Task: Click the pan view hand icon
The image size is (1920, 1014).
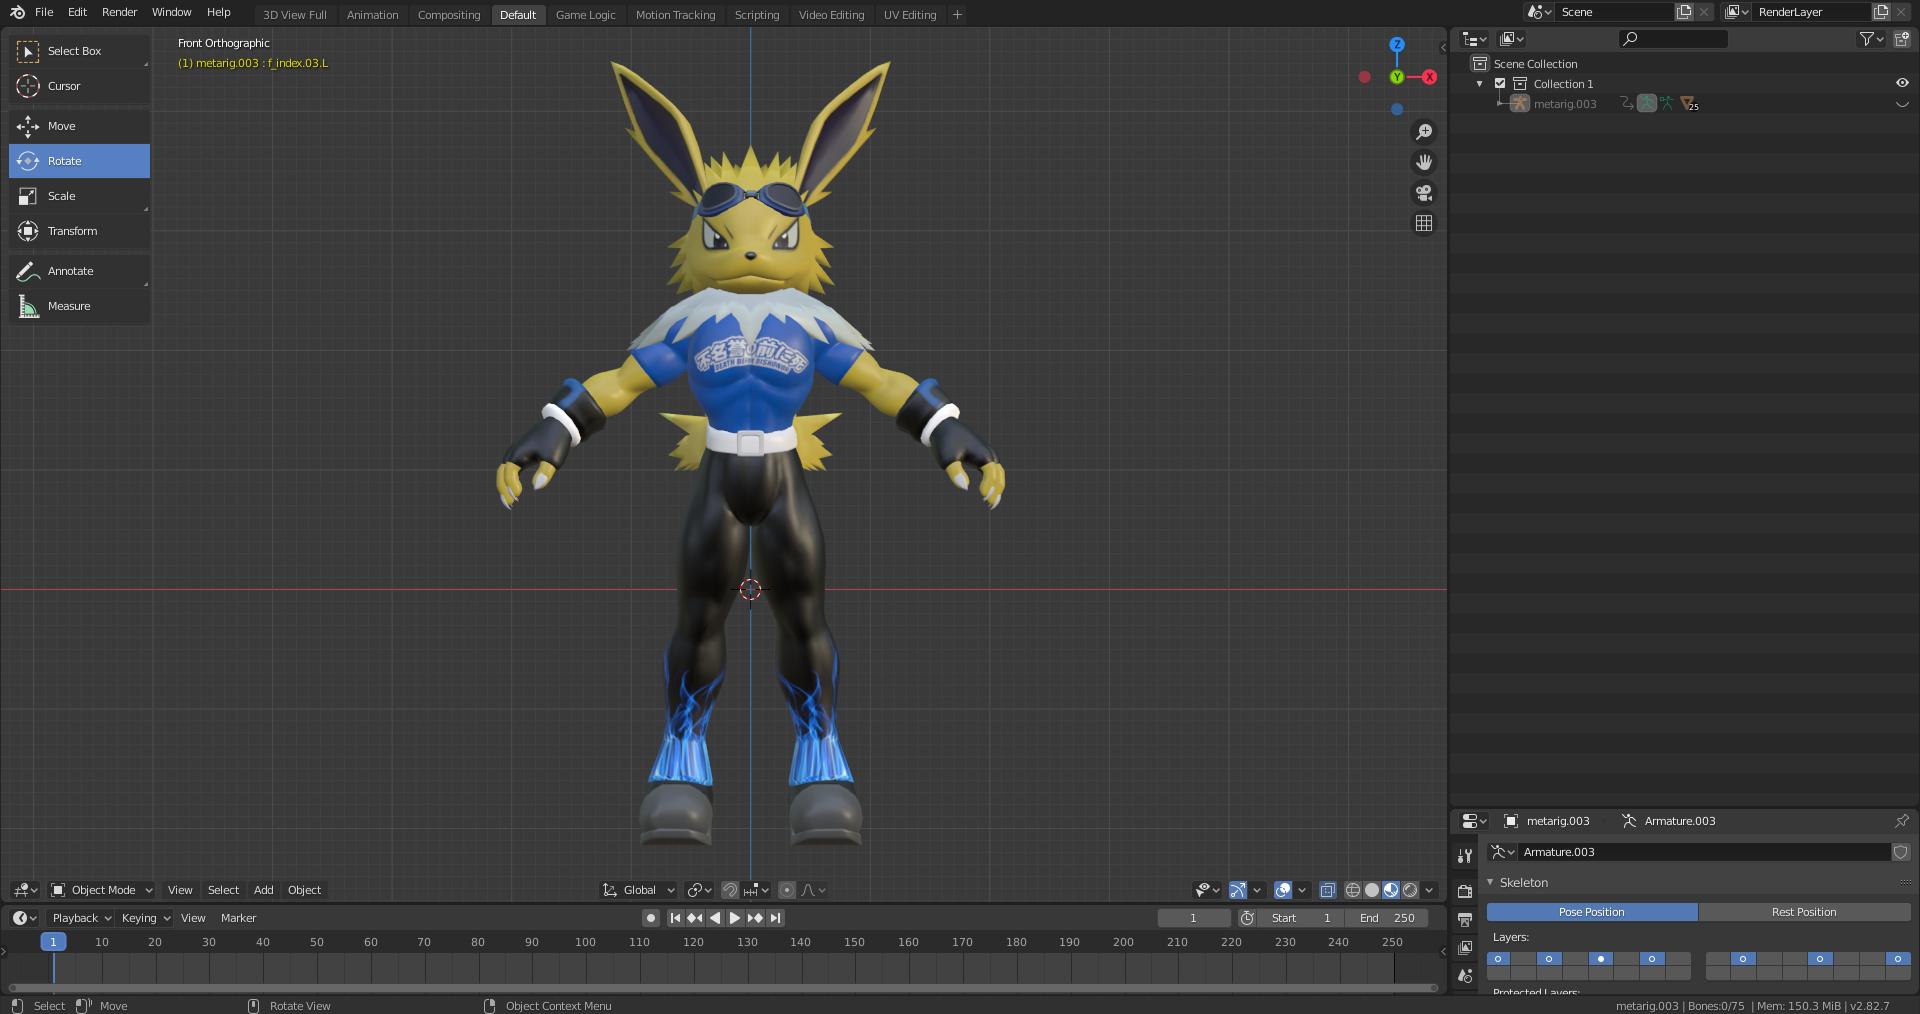Action: (x=1424, y=162)
